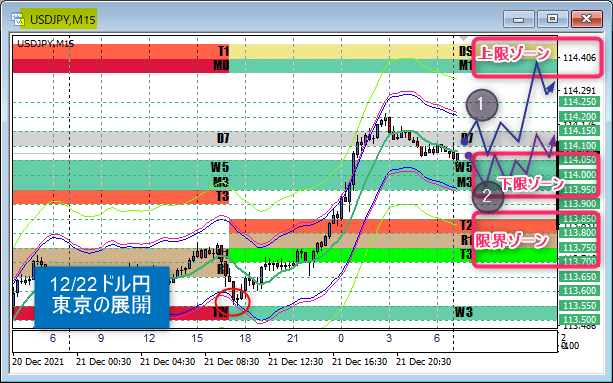Select the 113.600 green price level tag
Screen dimensions: 613x383
(580, 291)
